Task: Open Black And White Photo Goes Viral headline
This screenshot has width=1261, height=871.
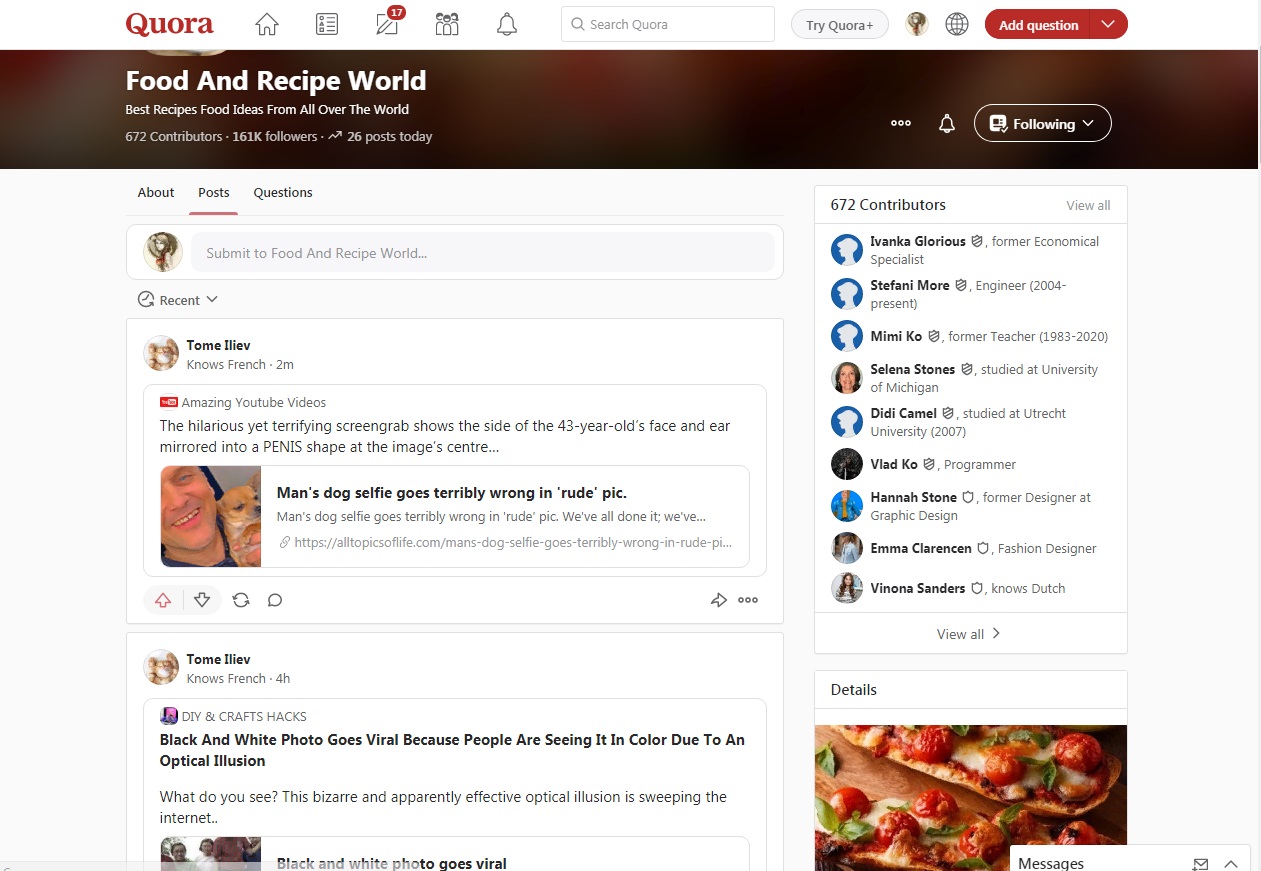Action: pos(452,750)
